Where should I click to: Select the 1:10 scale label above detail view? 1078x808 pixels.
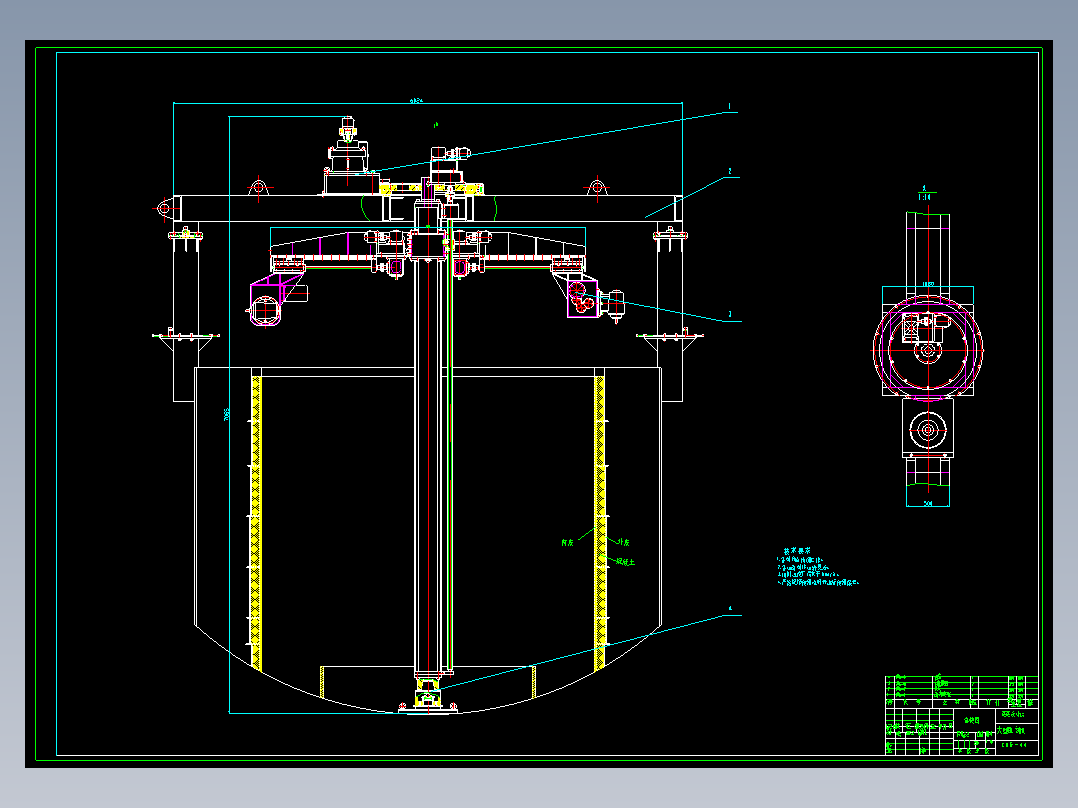[x=925, y=197]
